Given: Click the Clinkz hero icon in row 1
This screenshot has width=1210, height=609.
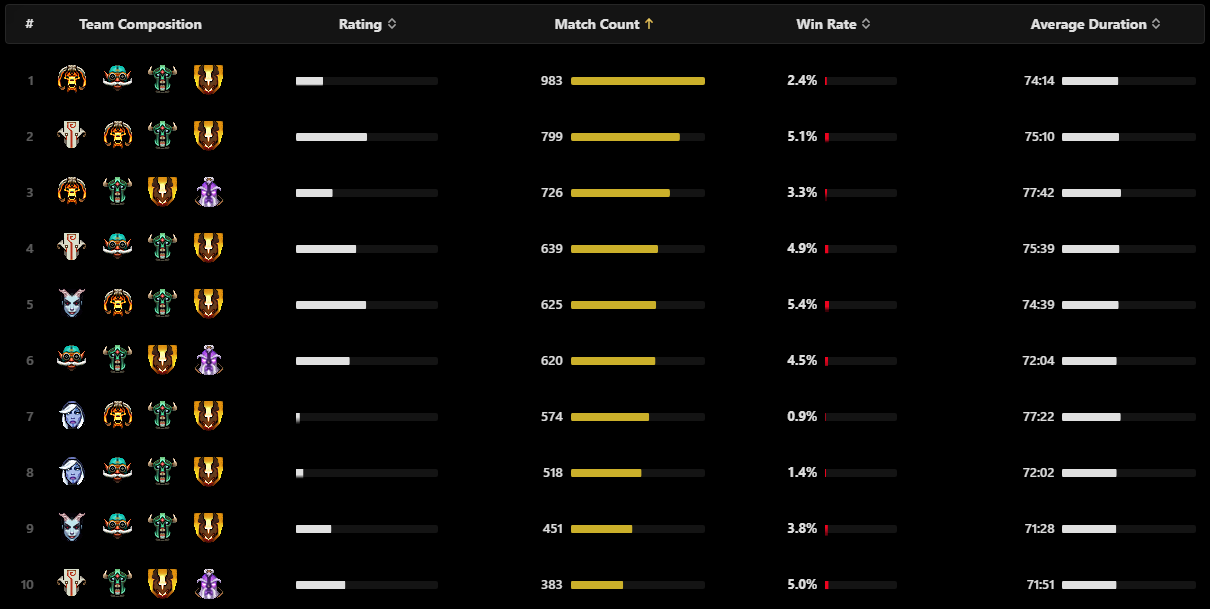Looking at the screenshot, I should click(72, 79).
